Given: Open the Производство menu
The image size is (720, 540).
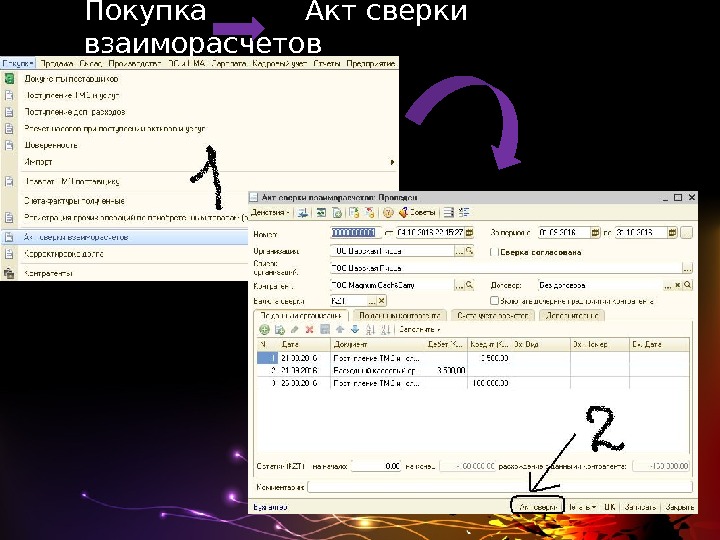Looking at the screenshot, I should click(x=135, y=64).
